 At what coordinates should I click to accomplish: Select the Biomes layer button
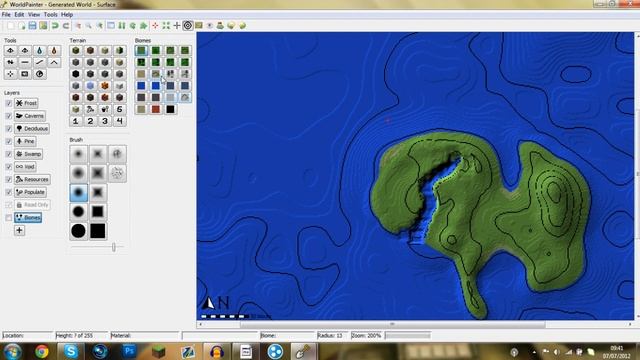28,218
